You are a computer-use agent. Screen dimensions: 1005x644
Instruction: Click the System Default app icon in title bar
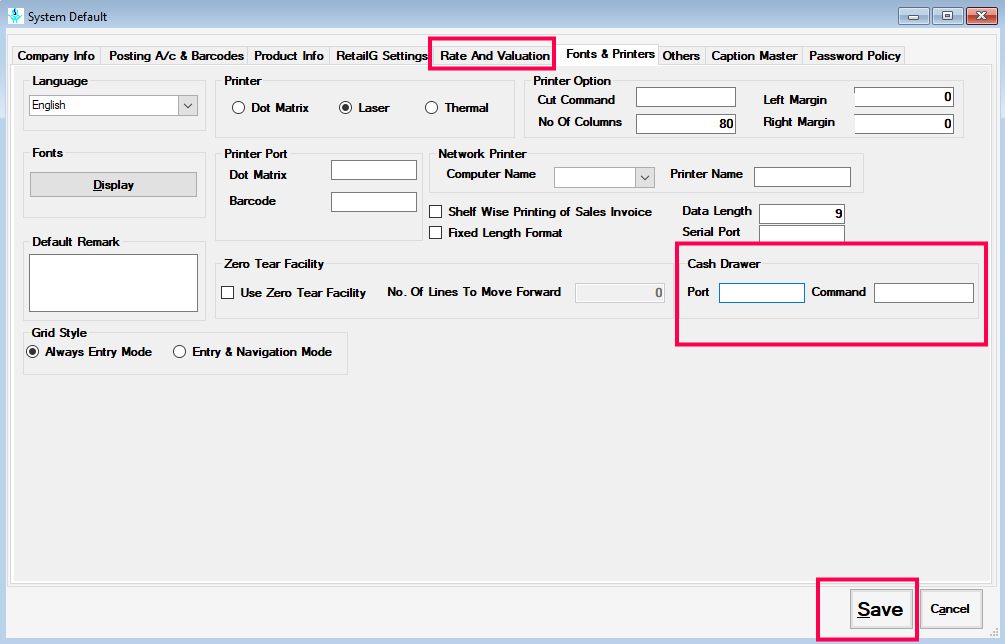[x=15, y=16]
